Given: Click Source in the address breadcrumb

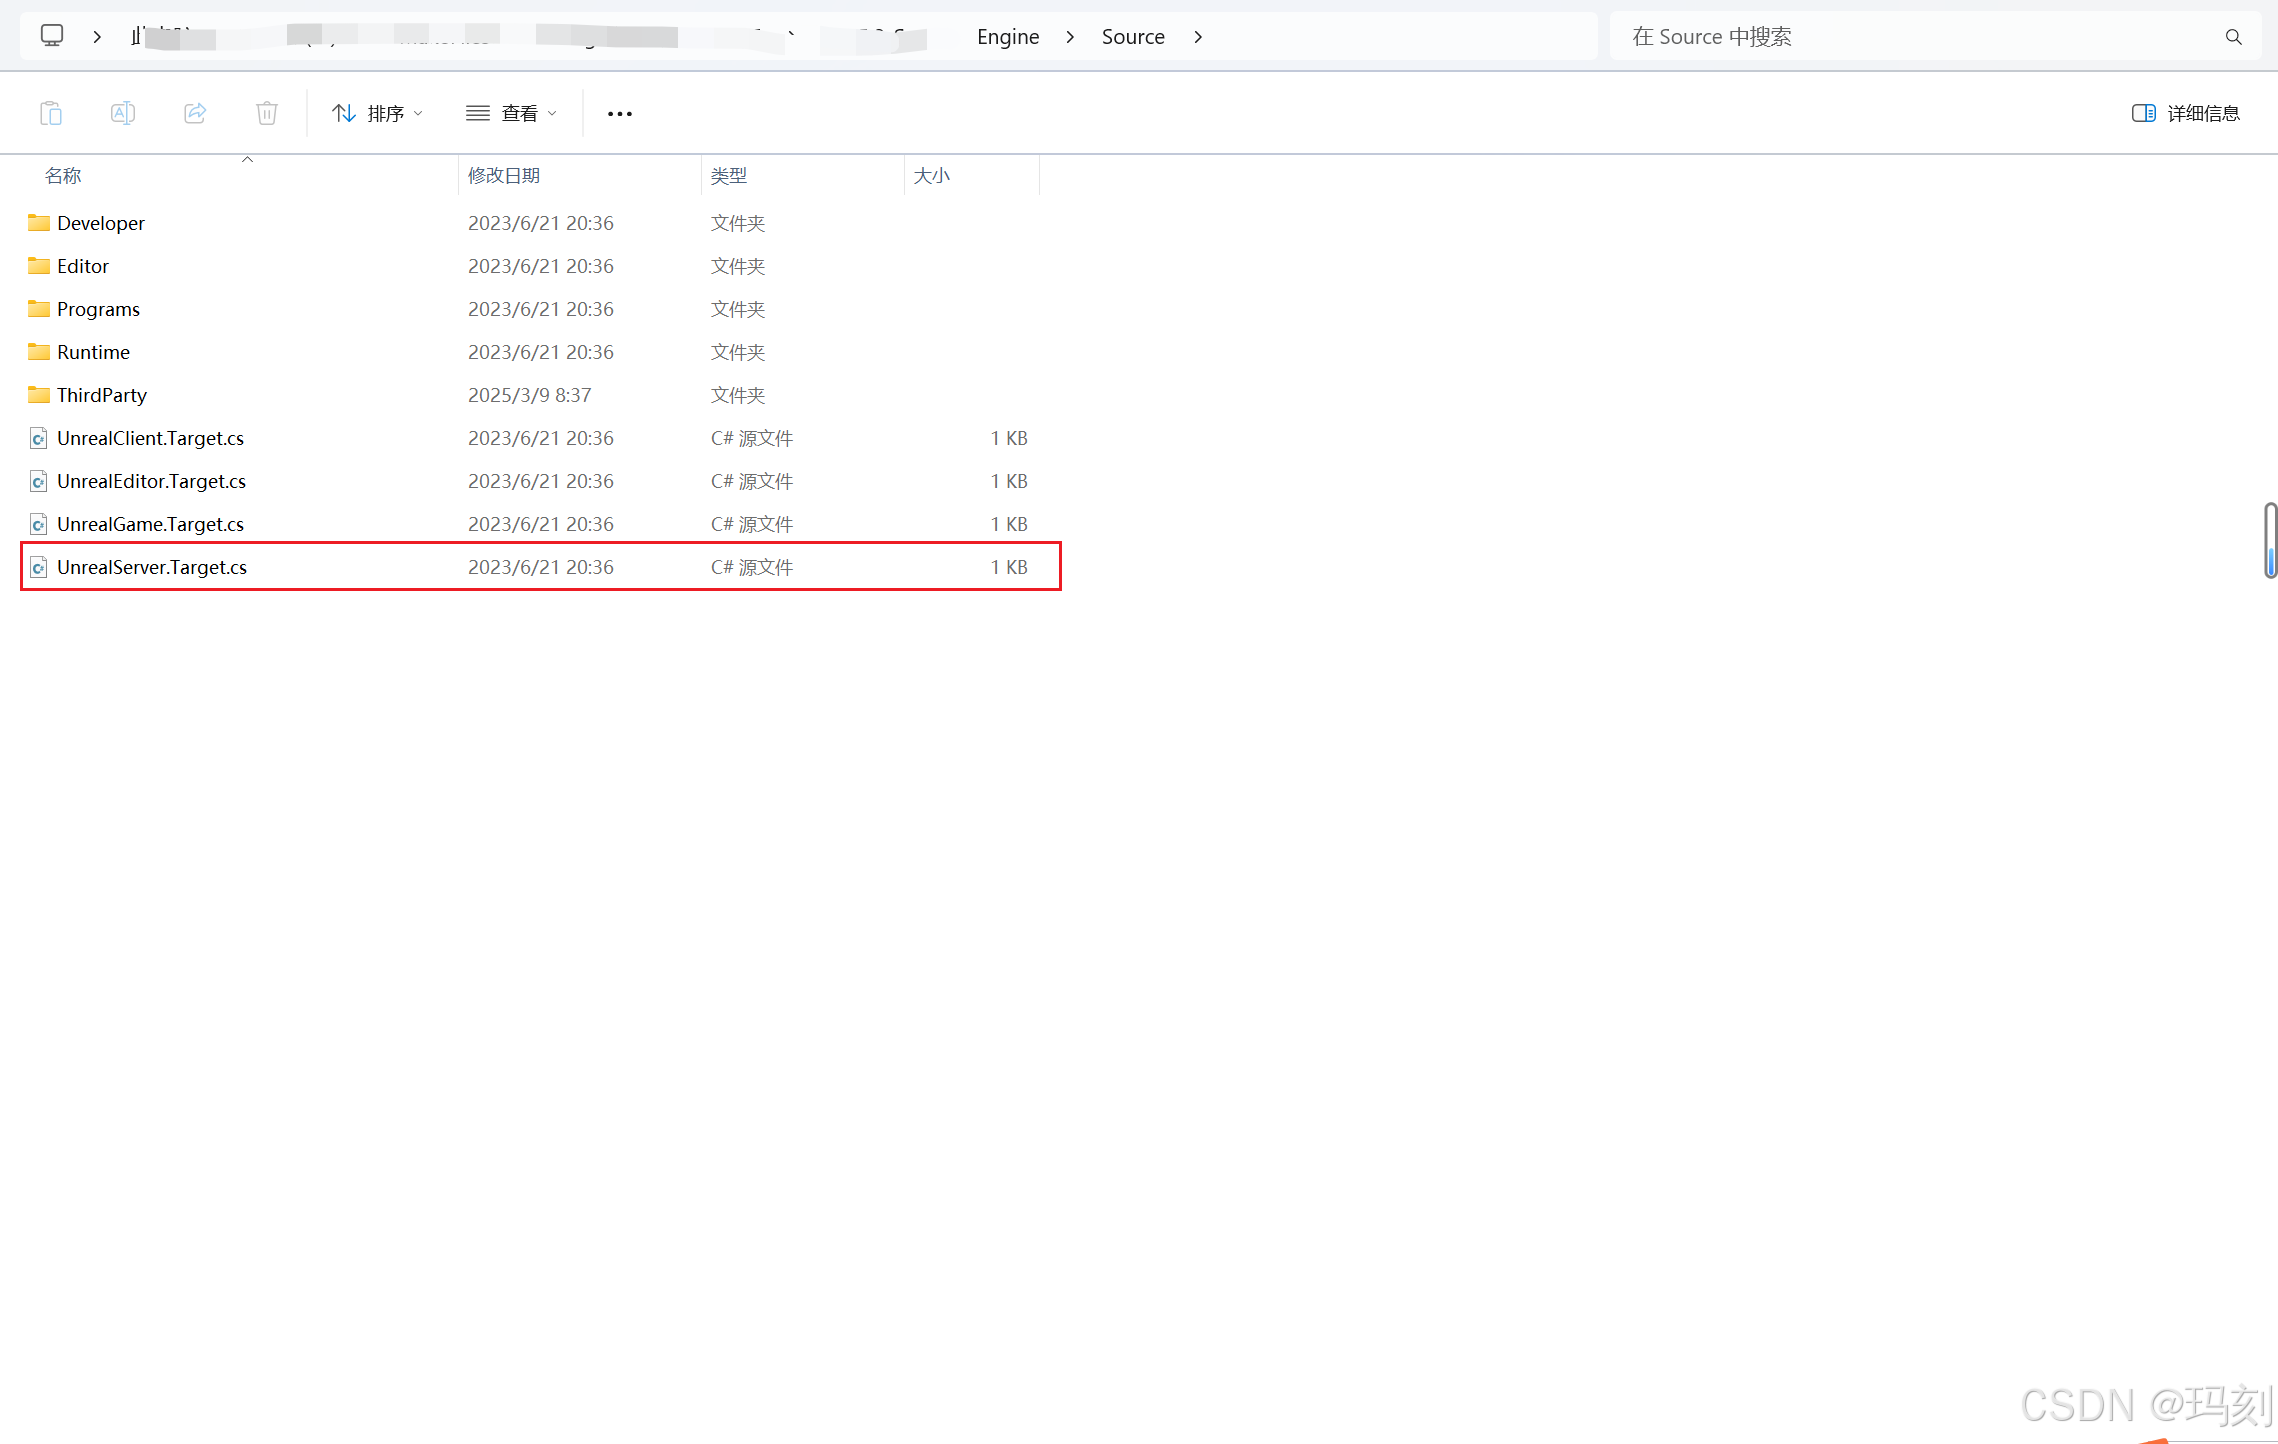Looking at the screenshot, I should [1132, 37].
